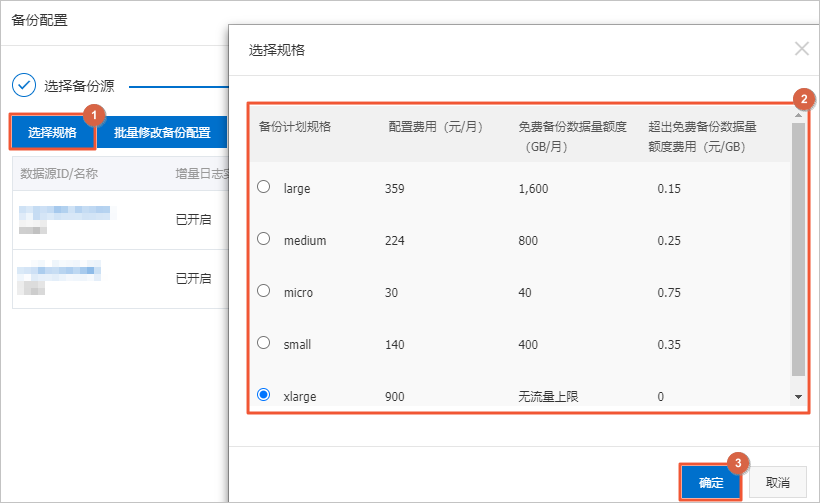Screen dimensions: 820x503
Task: Click the 800 quota cell for medium
Action: [528, 241]
